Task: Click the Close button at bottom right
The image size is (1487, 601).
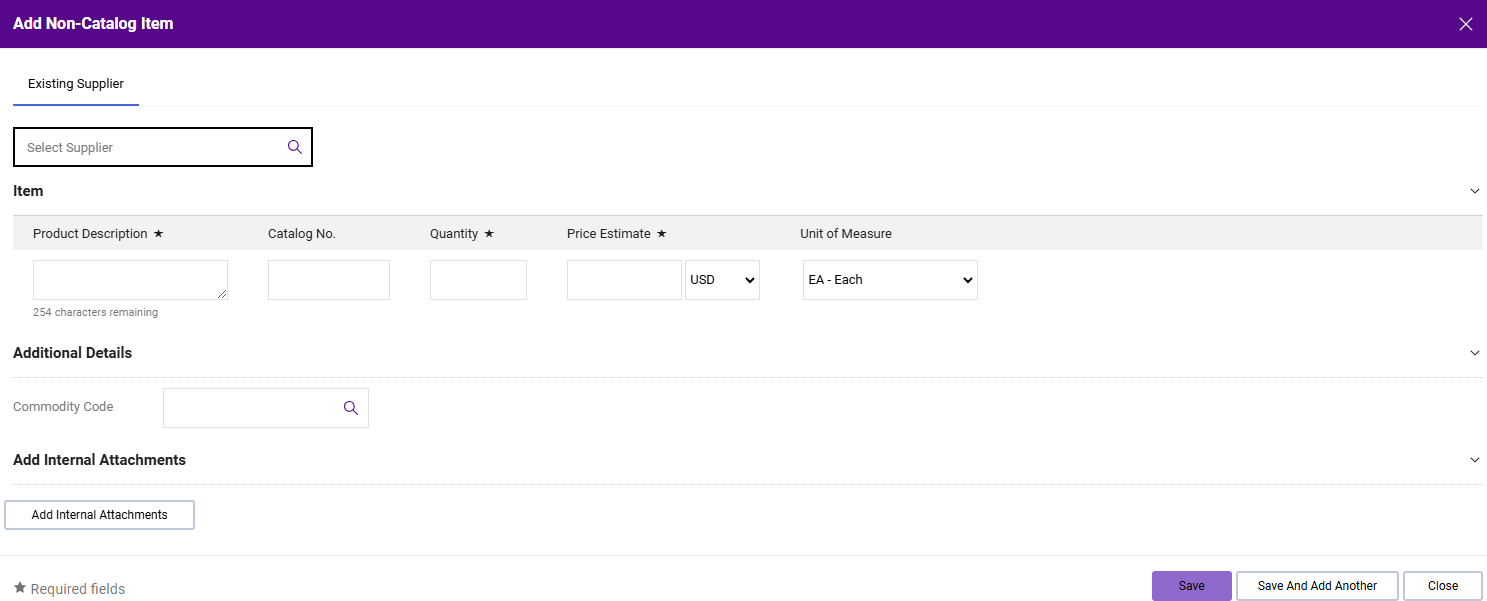Action: [x=1442, y=586]
